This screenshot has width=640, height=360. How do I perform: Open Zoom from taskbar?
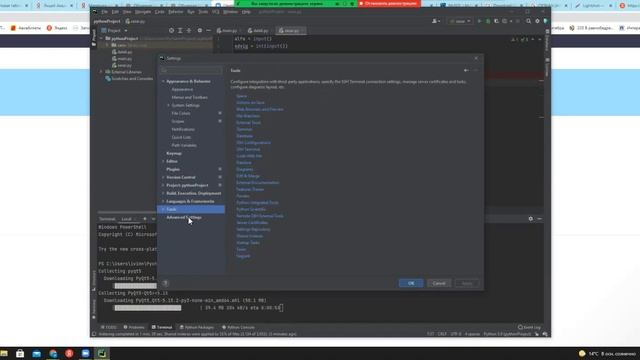(x=85, y=353)
